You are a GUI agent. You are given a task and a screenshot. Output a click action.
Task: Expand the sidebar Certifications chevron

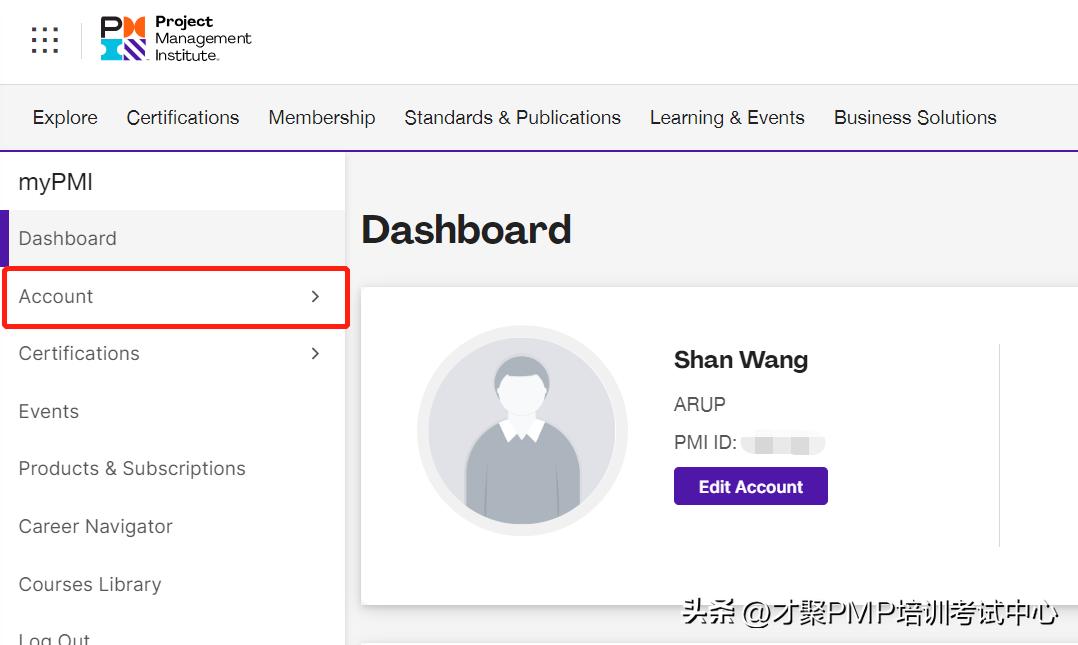[x=316, y=353]
